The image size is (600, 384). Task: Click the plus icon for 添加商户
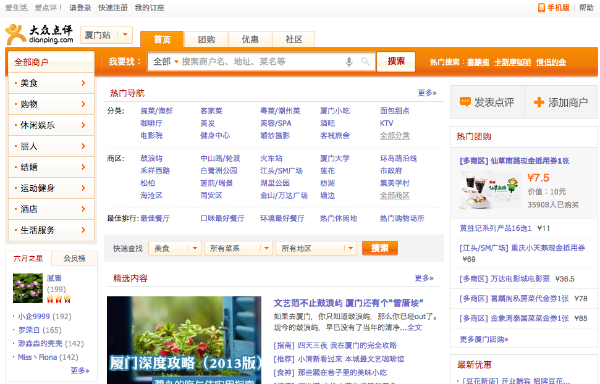(539, 102)
